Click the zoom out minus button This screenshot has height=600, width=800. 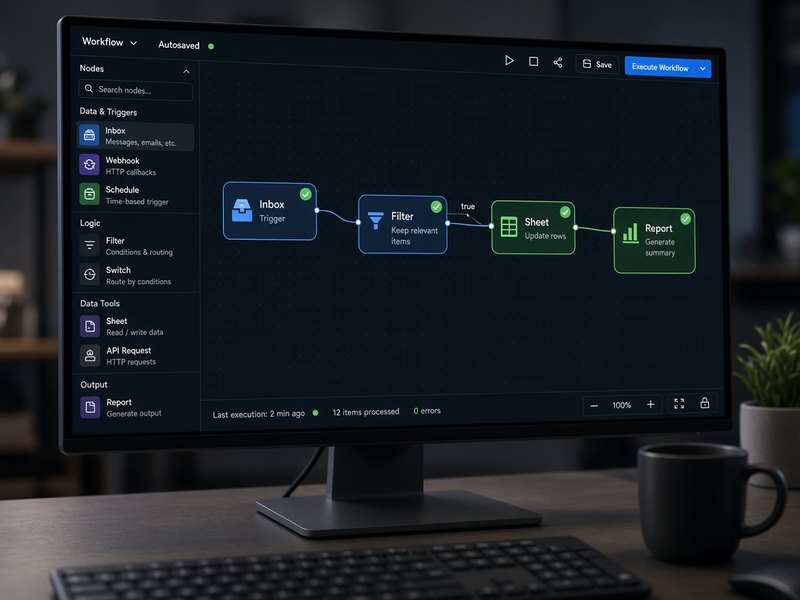tap(594, 406)
